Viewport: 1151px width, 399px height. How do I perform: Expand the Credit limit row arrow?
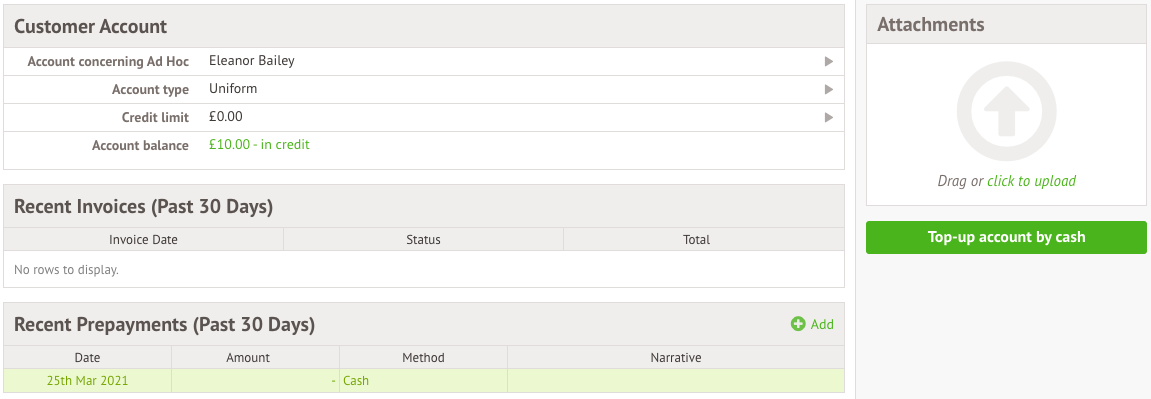coord(829,117)
